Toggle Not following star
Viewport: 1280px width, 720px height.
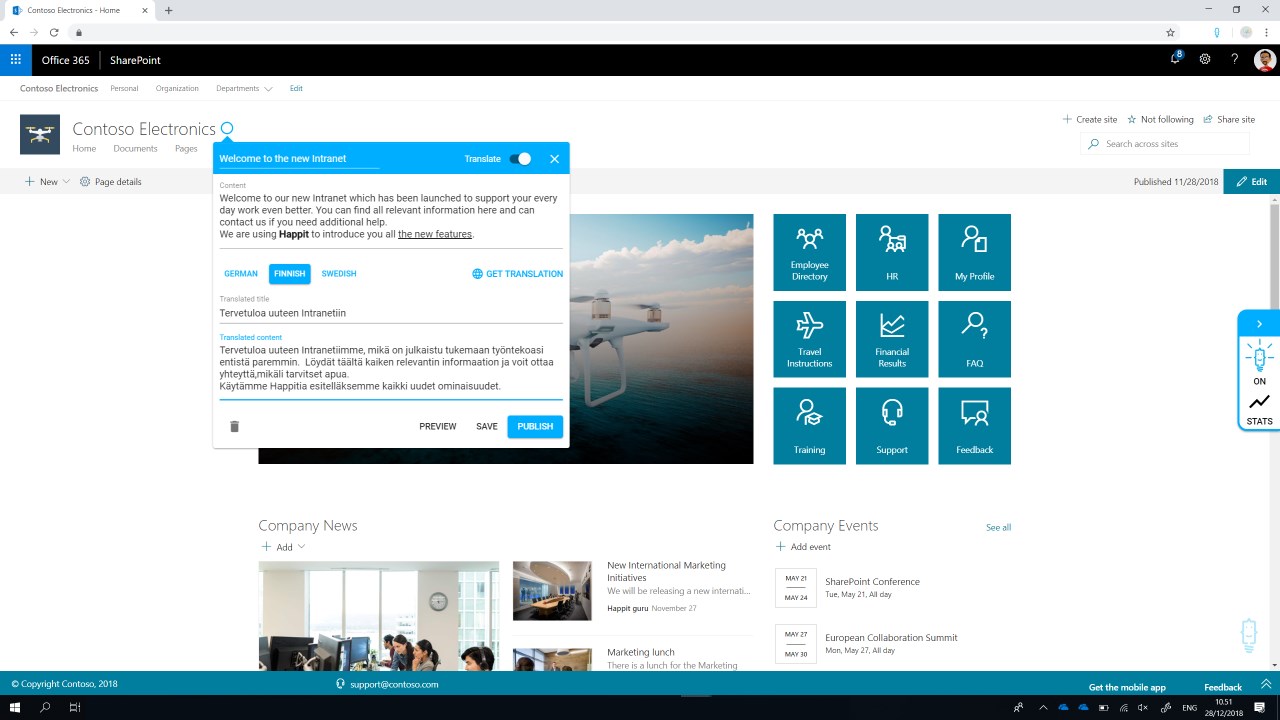click(x=1160, y=119)
